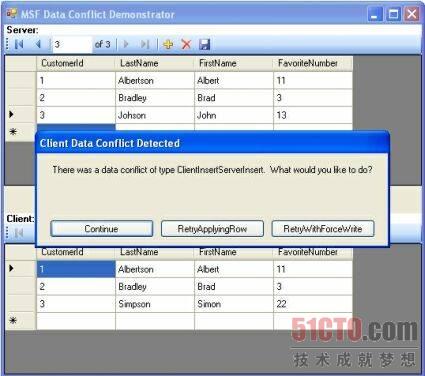Click Simpson cell in client grid
The image size is (425, 376).
click(155, 304)
